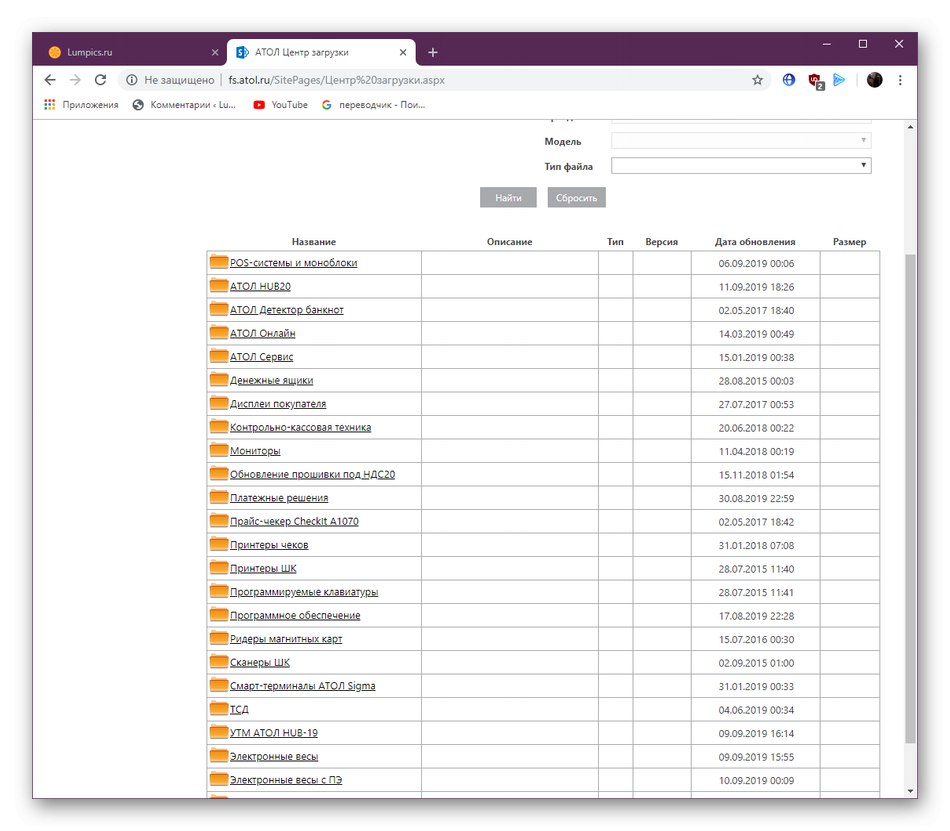
Task: Click the date 11.09.2019 18:26
Action: coord(756,287)
